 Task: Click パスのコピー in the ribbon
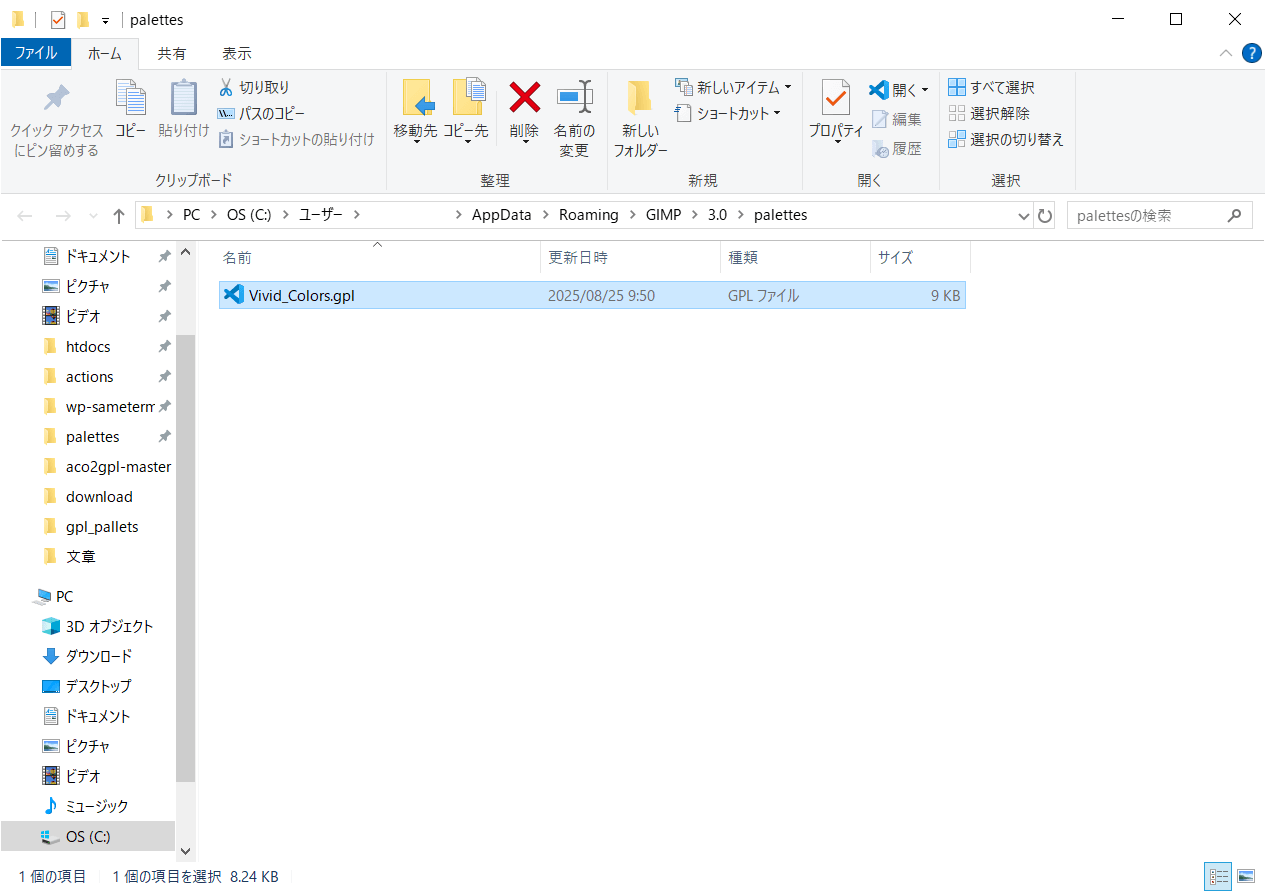(x=261, y=114)
